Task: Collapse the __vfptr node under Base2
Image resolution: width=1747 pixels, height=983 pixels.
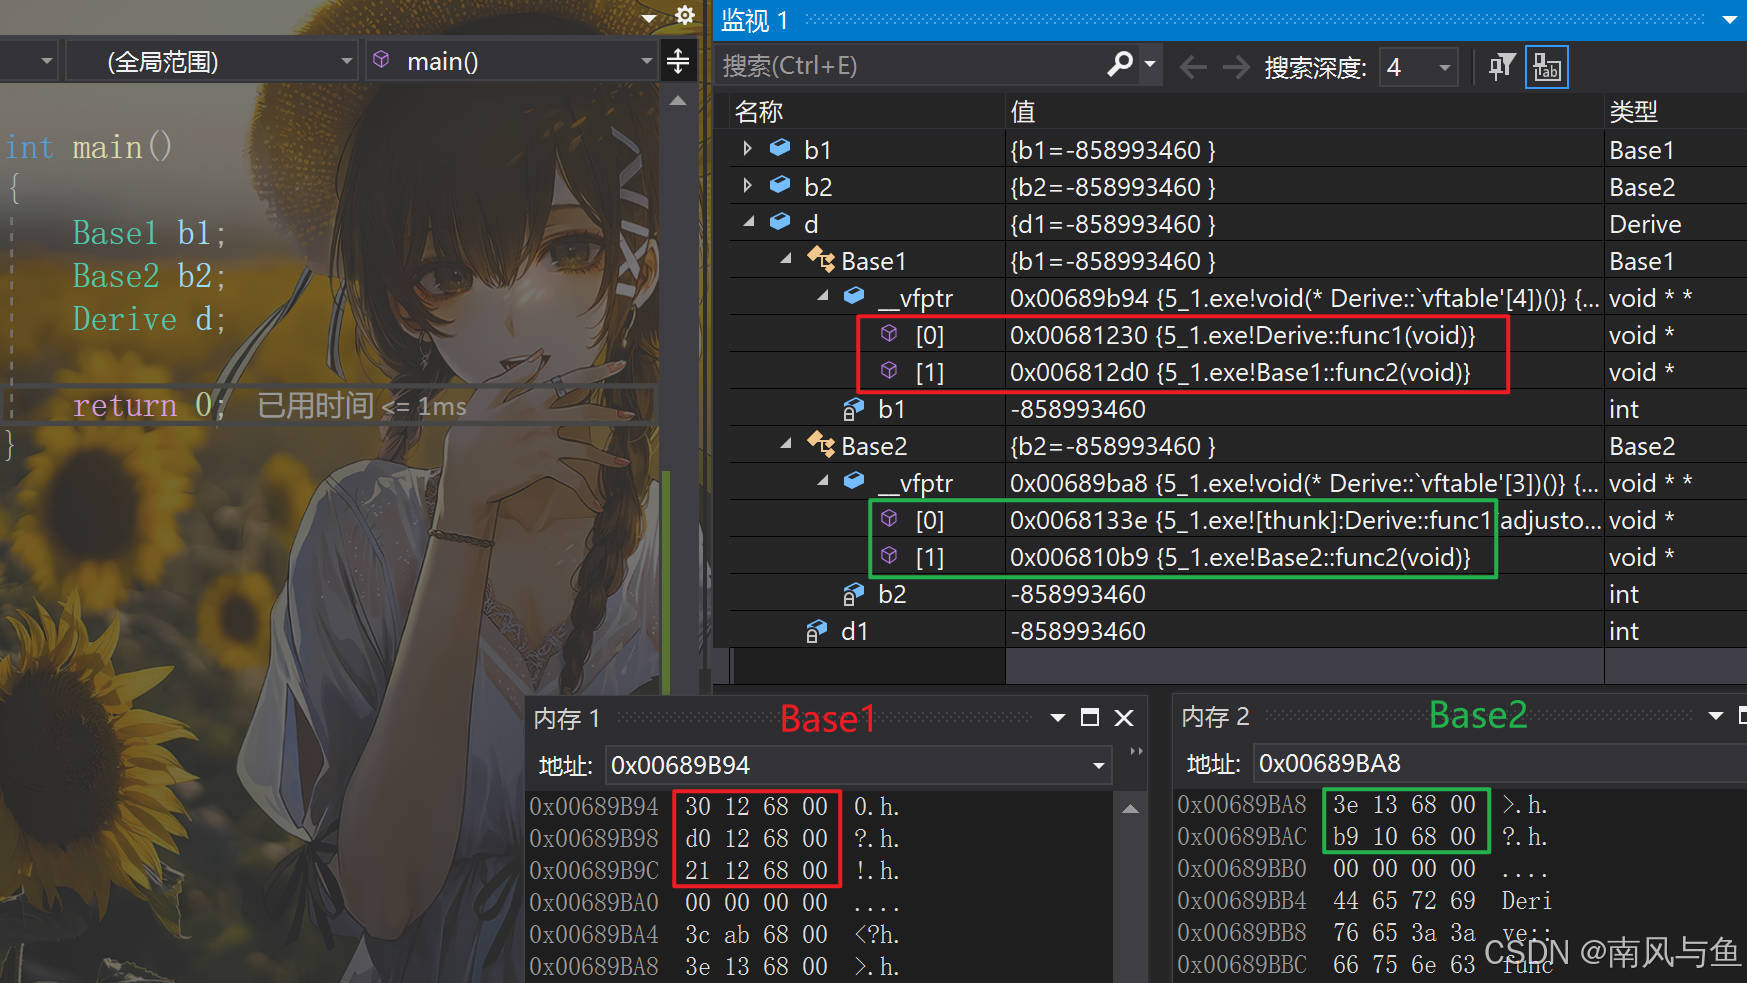Action: click(x=823, y=481)
